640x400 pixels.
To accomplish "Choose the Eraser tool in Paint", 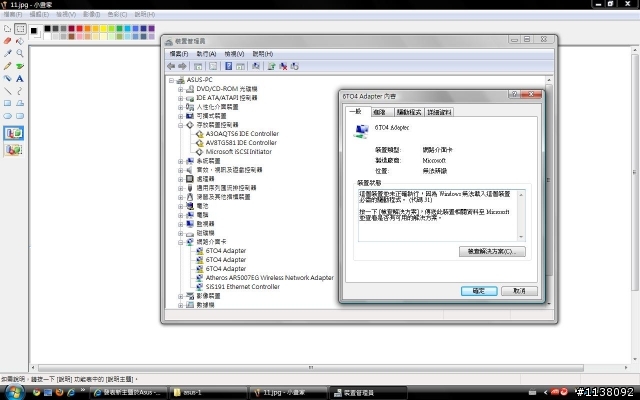I will [7, 41].
